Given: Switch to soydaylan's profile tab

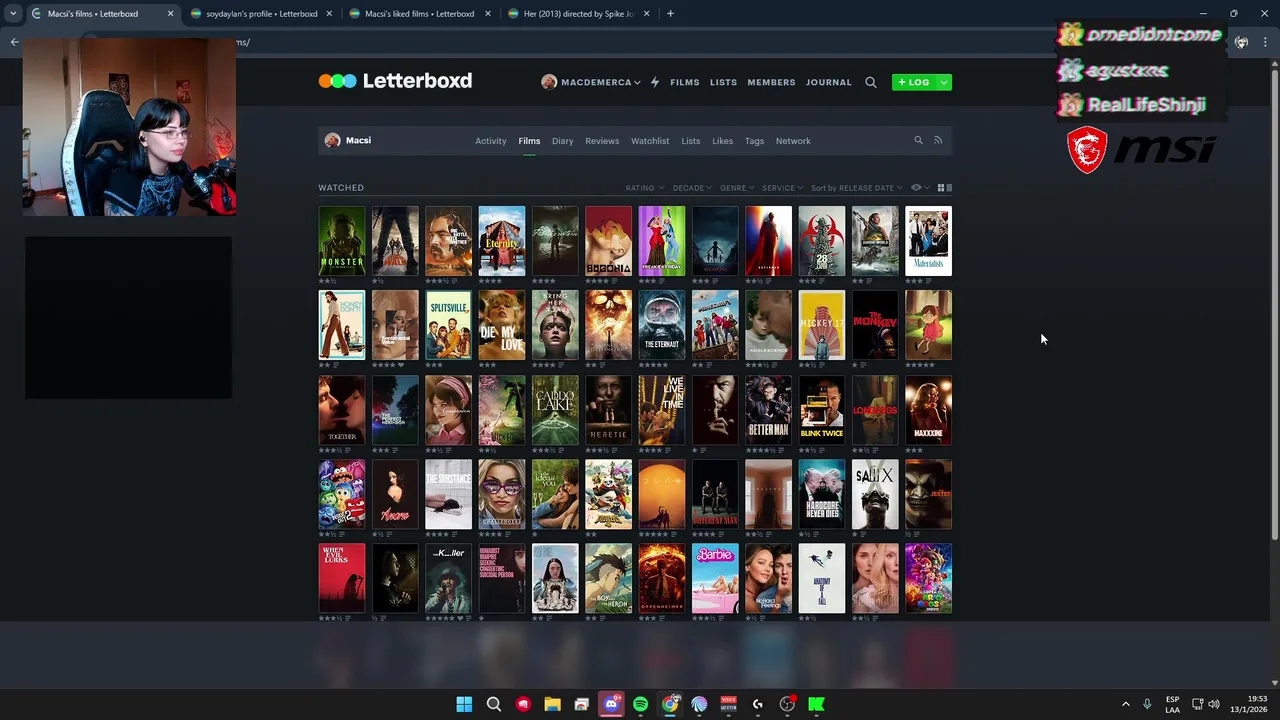Looking at the screenshot, I should [262, 14].
